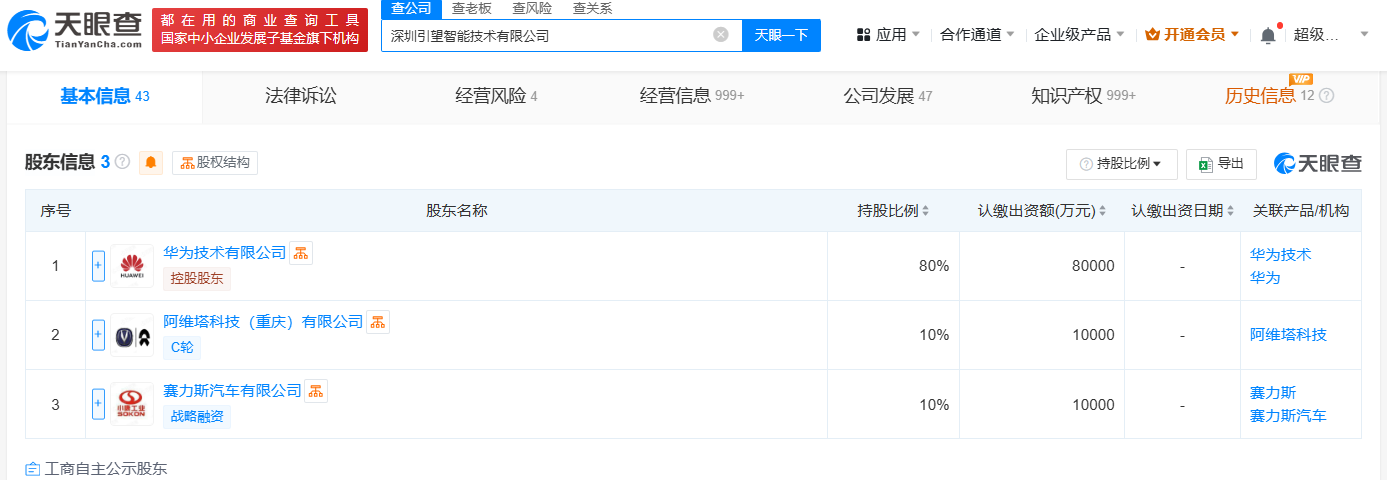Select the 基本信息 tab
The width and height of the screenshot is (1387, 480).
104,96
